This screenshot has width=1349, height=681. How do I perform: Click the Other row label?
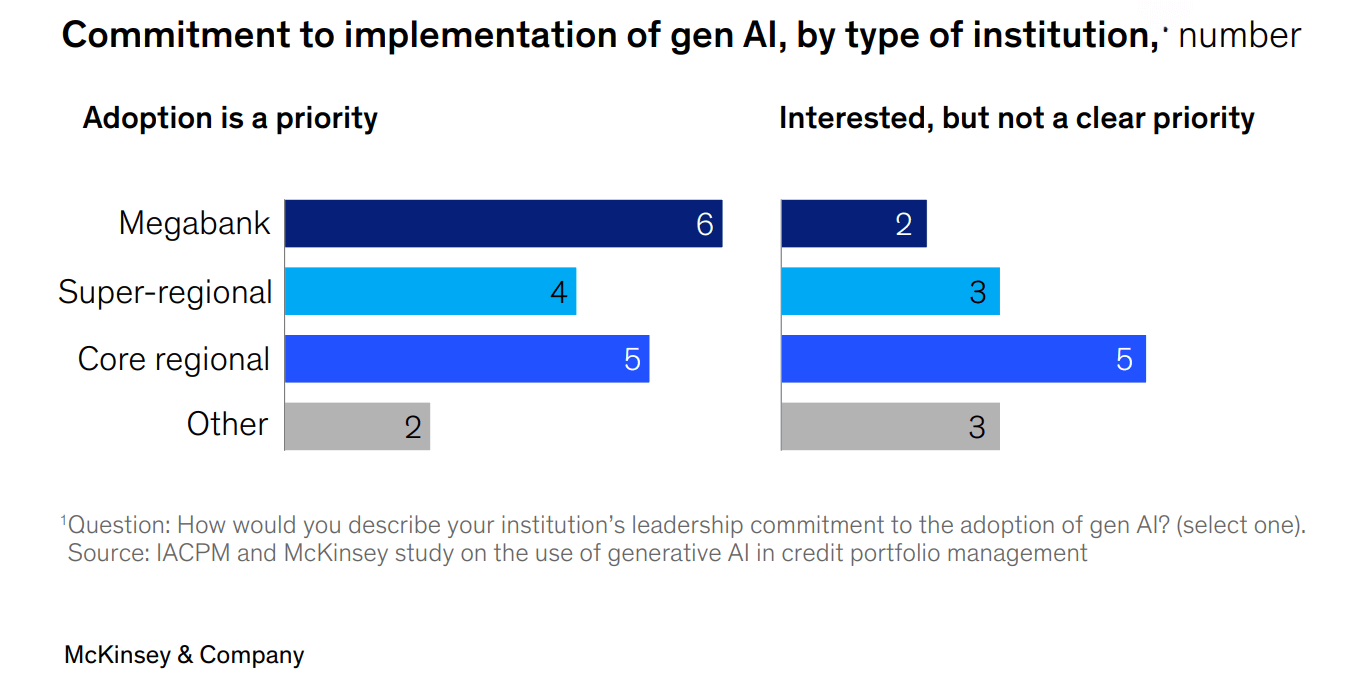227,424
